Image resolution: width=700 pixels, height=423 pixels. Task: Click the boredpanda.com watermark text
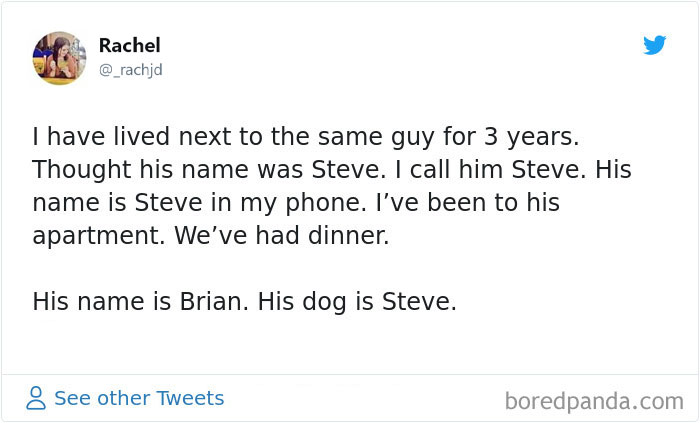pyautogui.click(x=594, y=402)
